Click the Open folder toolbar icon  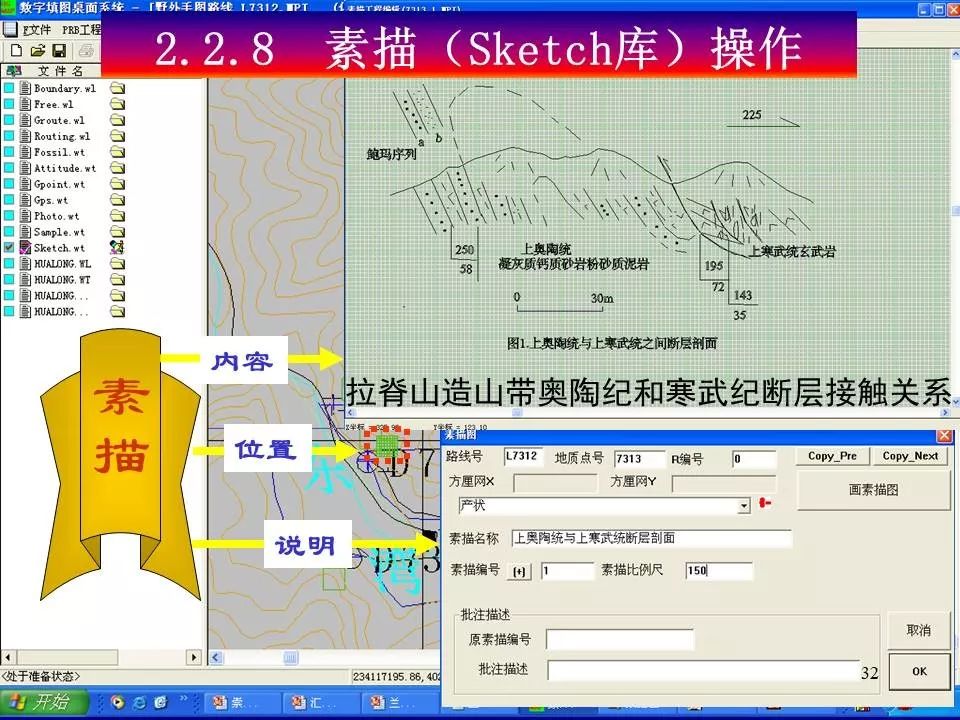tap(38, 51)
